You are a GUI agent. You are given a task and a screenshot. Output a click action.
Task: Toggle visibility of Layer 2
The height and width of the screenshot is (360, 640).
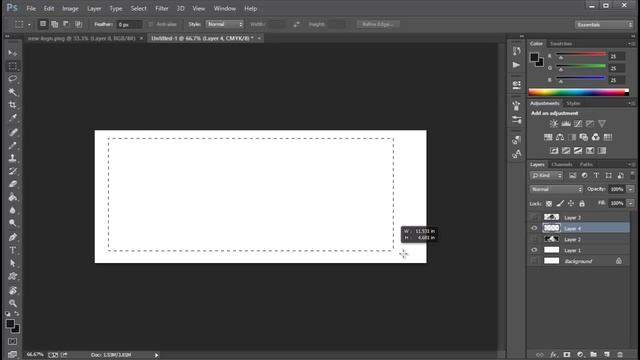tap(534, 239)
